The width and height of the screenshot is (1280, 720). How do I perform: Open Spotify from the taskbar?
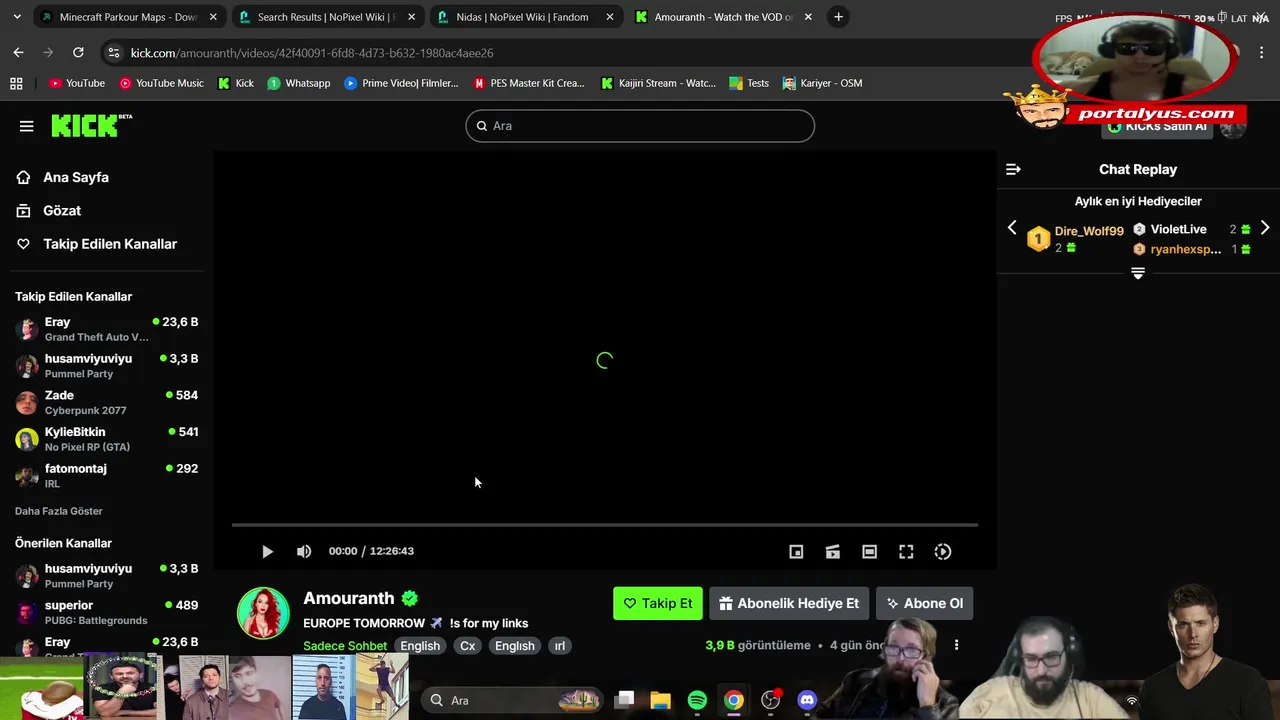tap(697, 700)
